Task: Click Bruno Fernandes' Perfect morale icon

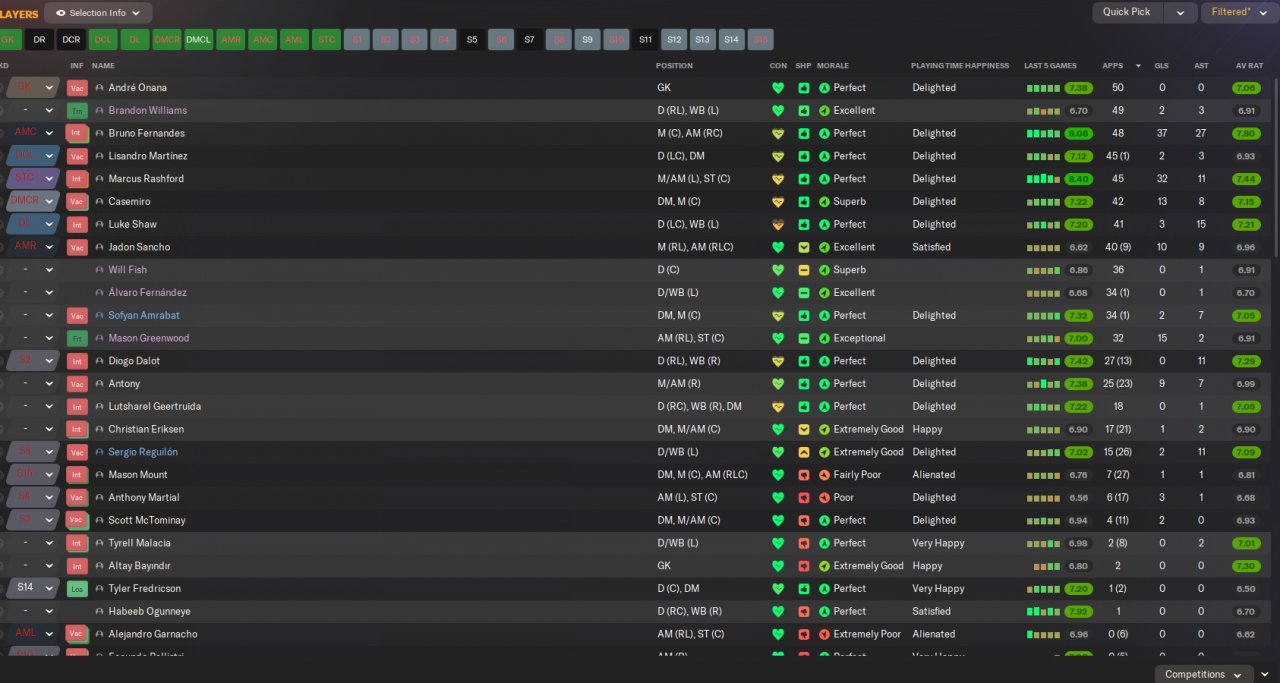Action: 824,133
